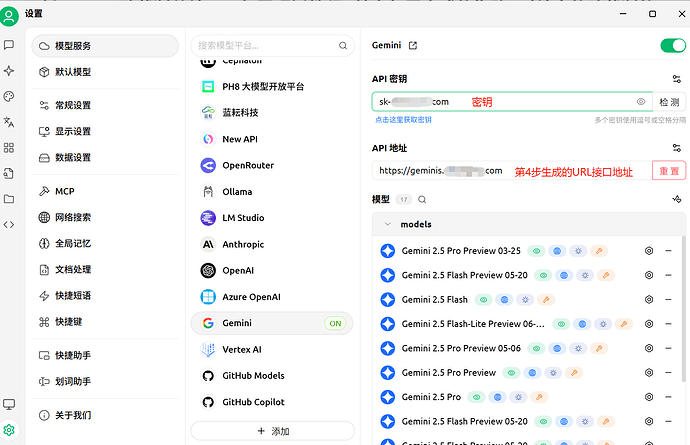Click the 重置 reset address button

click(x=669, y=171)
